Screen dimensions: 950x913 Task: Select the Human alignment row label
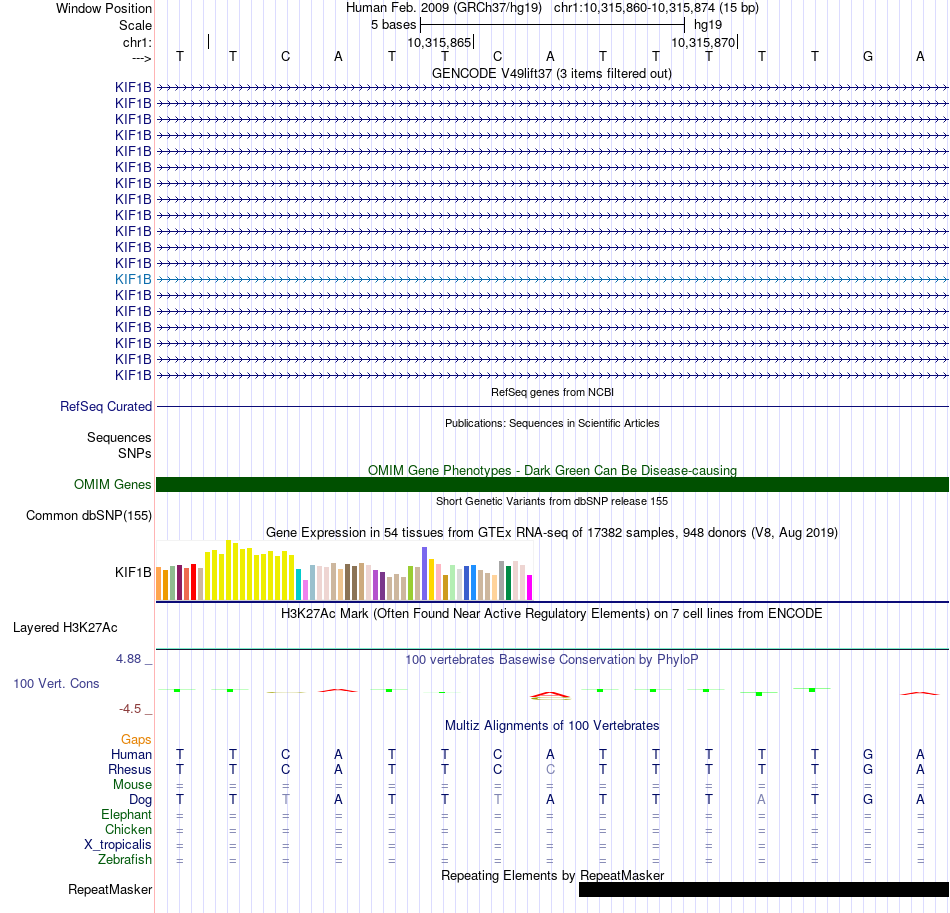click(x=131, y=754)
